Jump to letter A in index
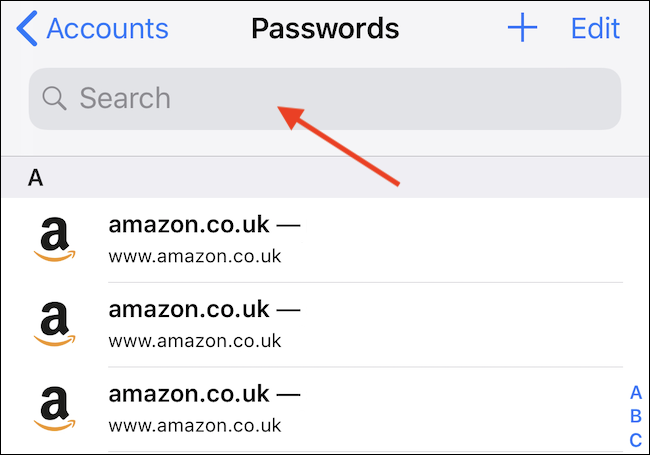Image resolution: width=650 pixels, height=455 pixels. [x=636, y=392]
